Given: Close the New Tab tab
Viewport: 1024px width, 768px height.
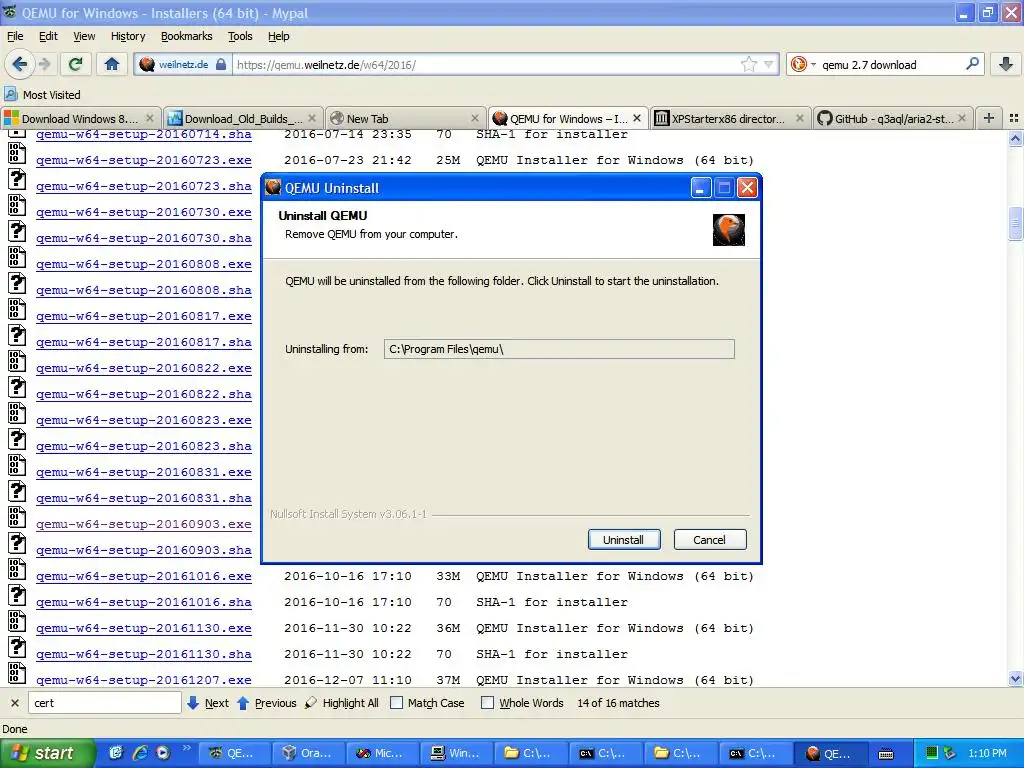Looking at the screenshot, I should pos(475,118).
